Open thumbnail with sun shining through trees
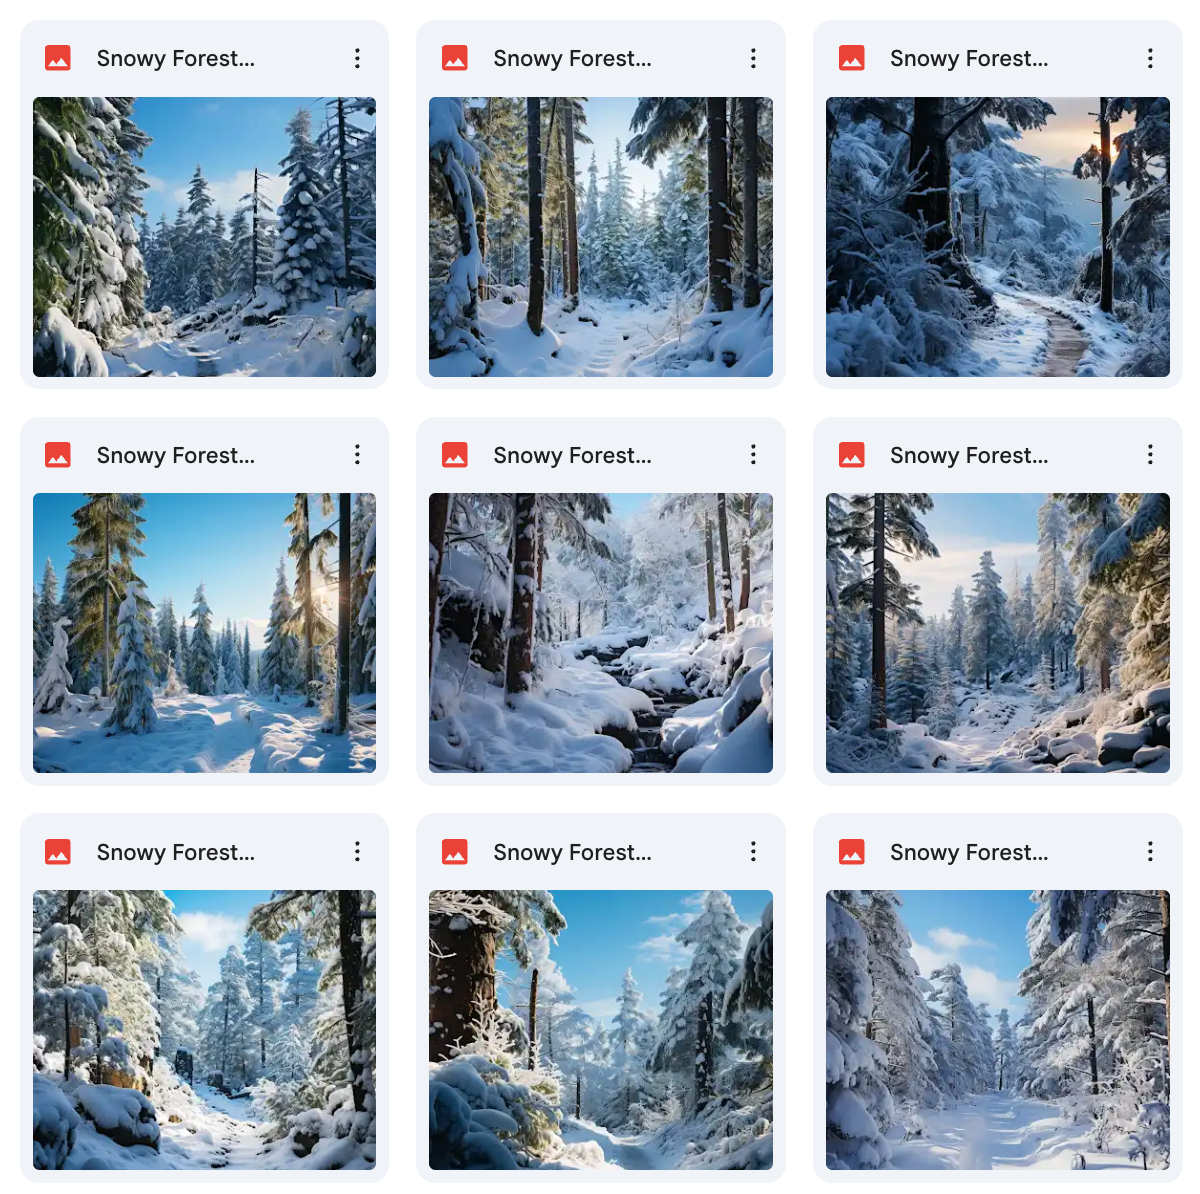This screenshot has height=1194, width=1200. (204, 633)
